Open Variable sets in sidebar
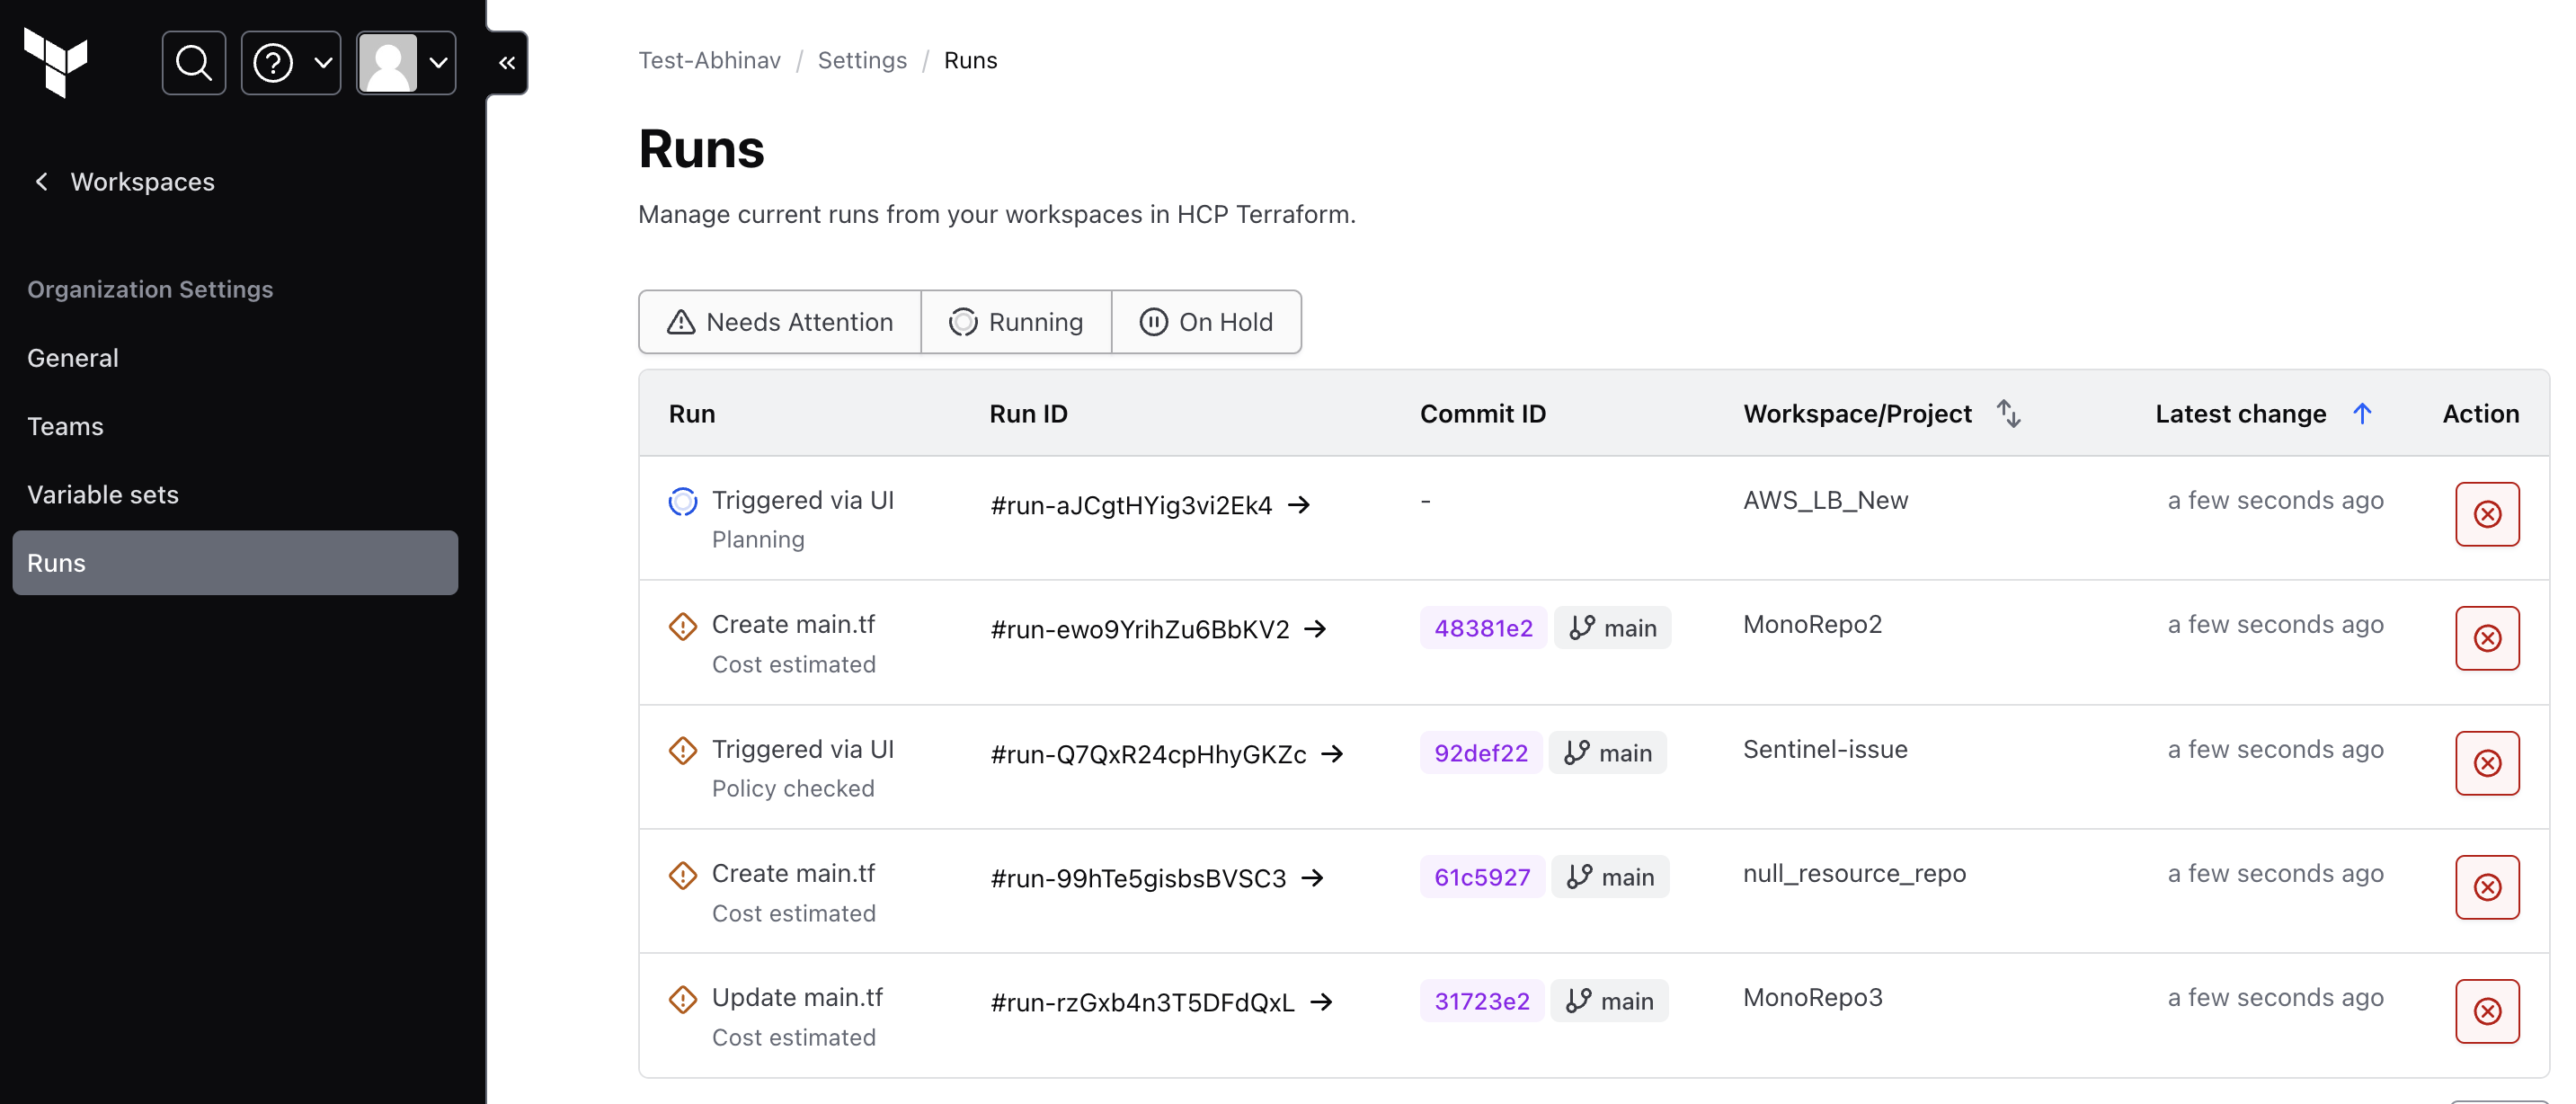The image size is (2576, 1104). point(103,495)
